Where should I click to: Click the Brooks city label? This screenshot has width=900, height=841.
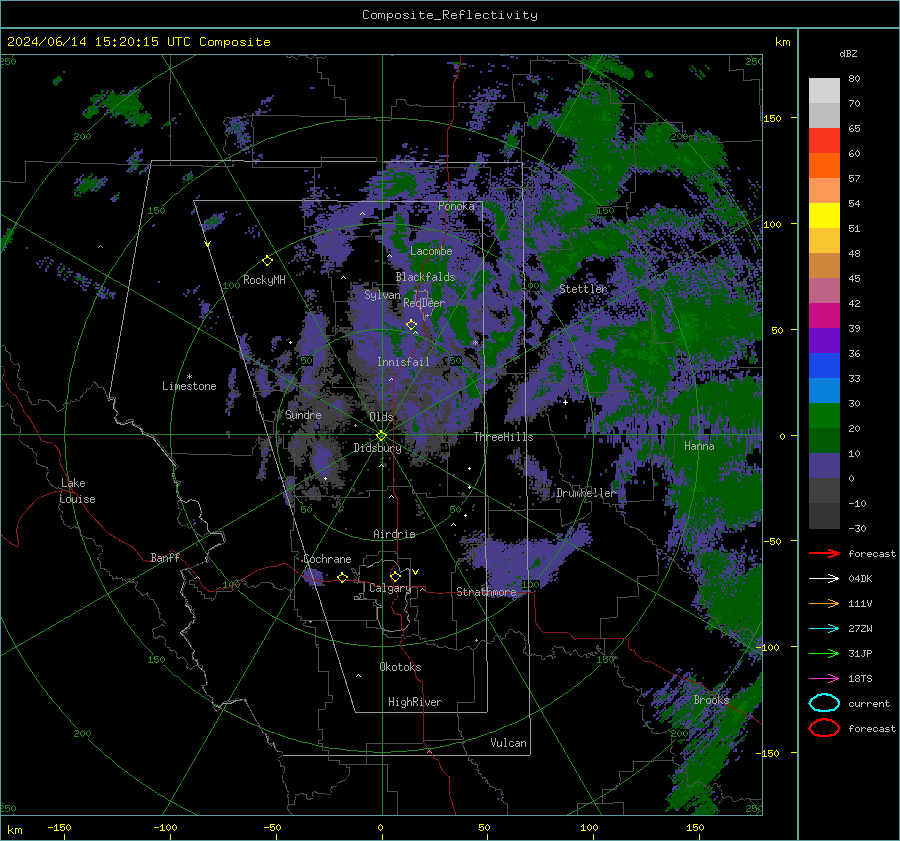click(x=711, y=700)
